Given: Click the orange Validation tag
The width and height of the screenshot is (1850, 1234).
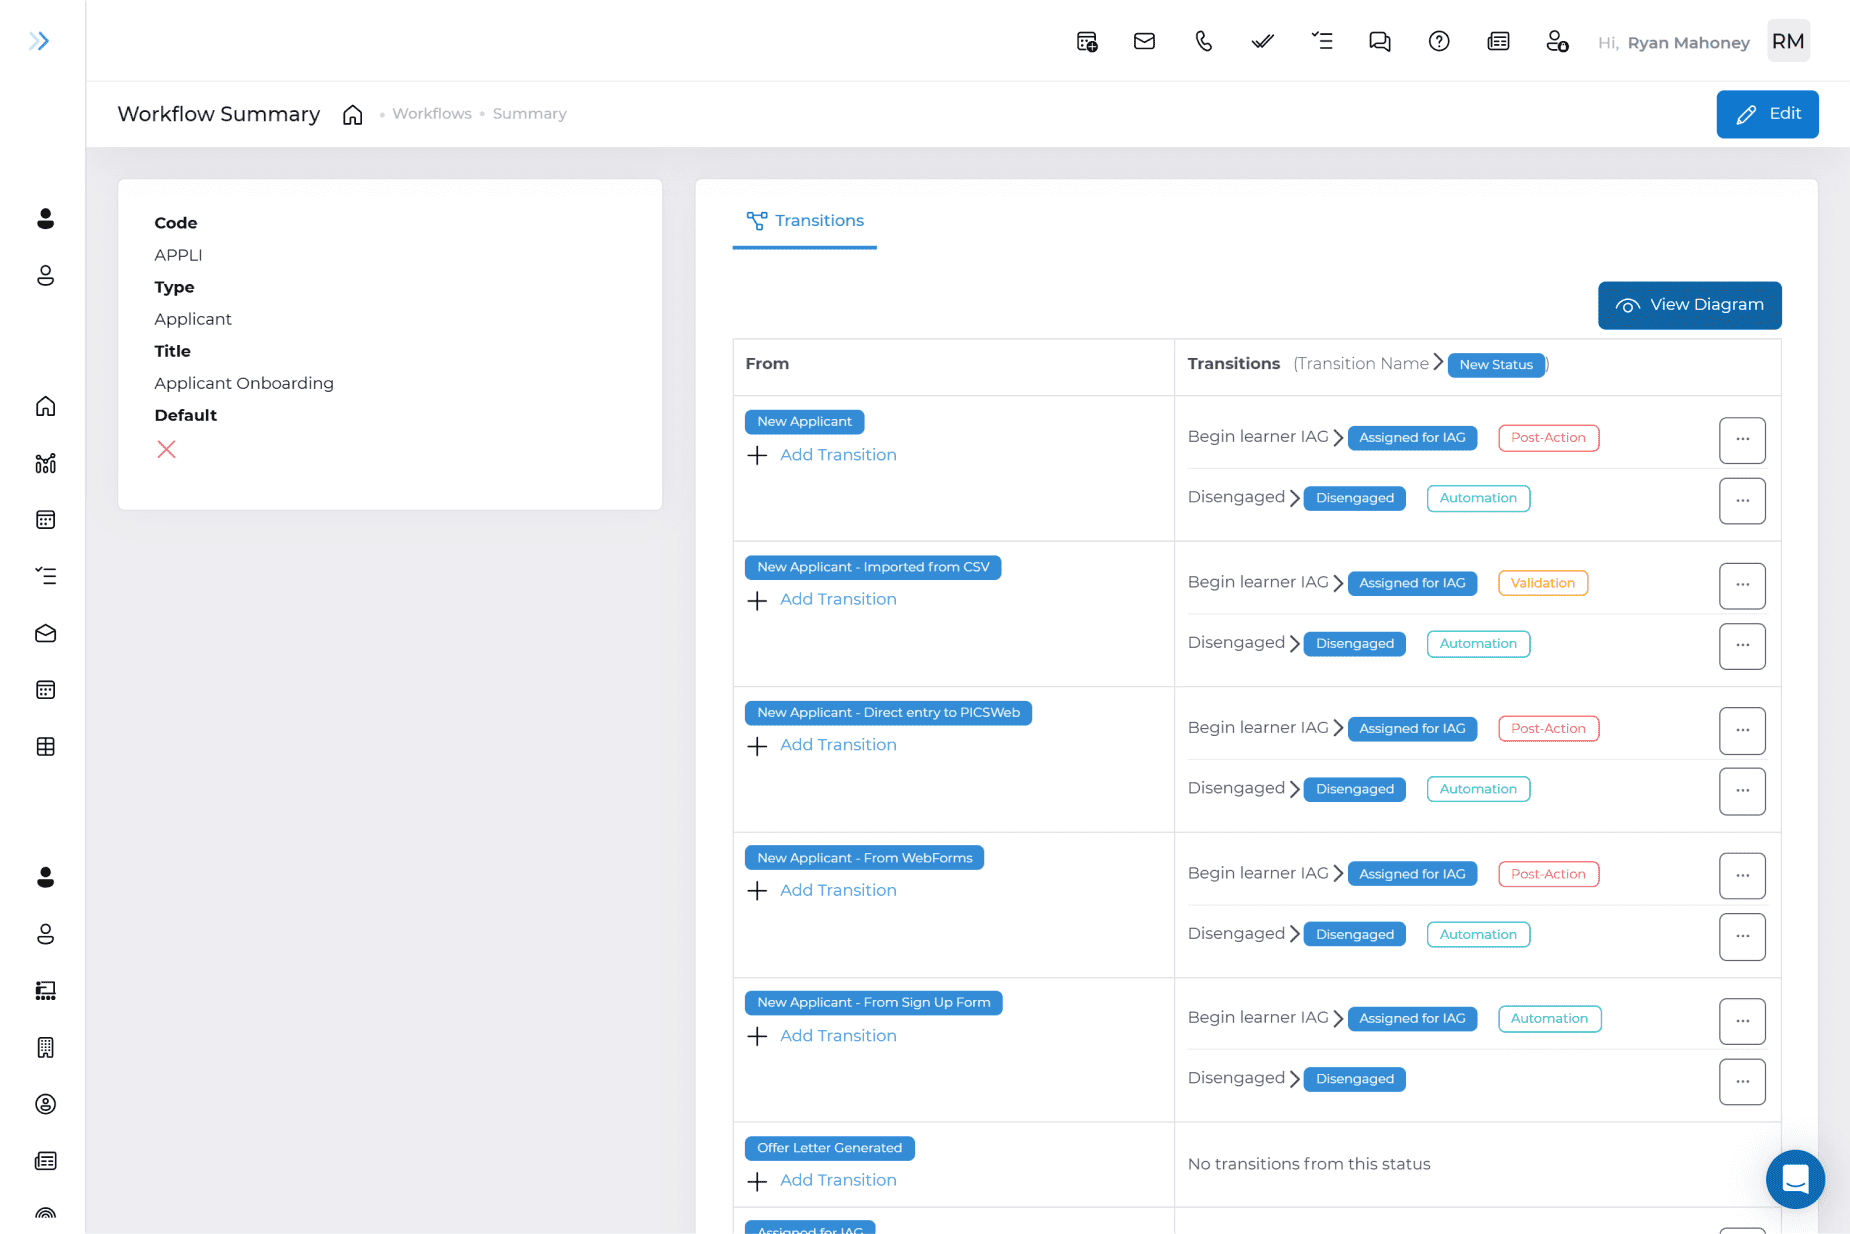Looking at the screenshot, I should 1542,583.
